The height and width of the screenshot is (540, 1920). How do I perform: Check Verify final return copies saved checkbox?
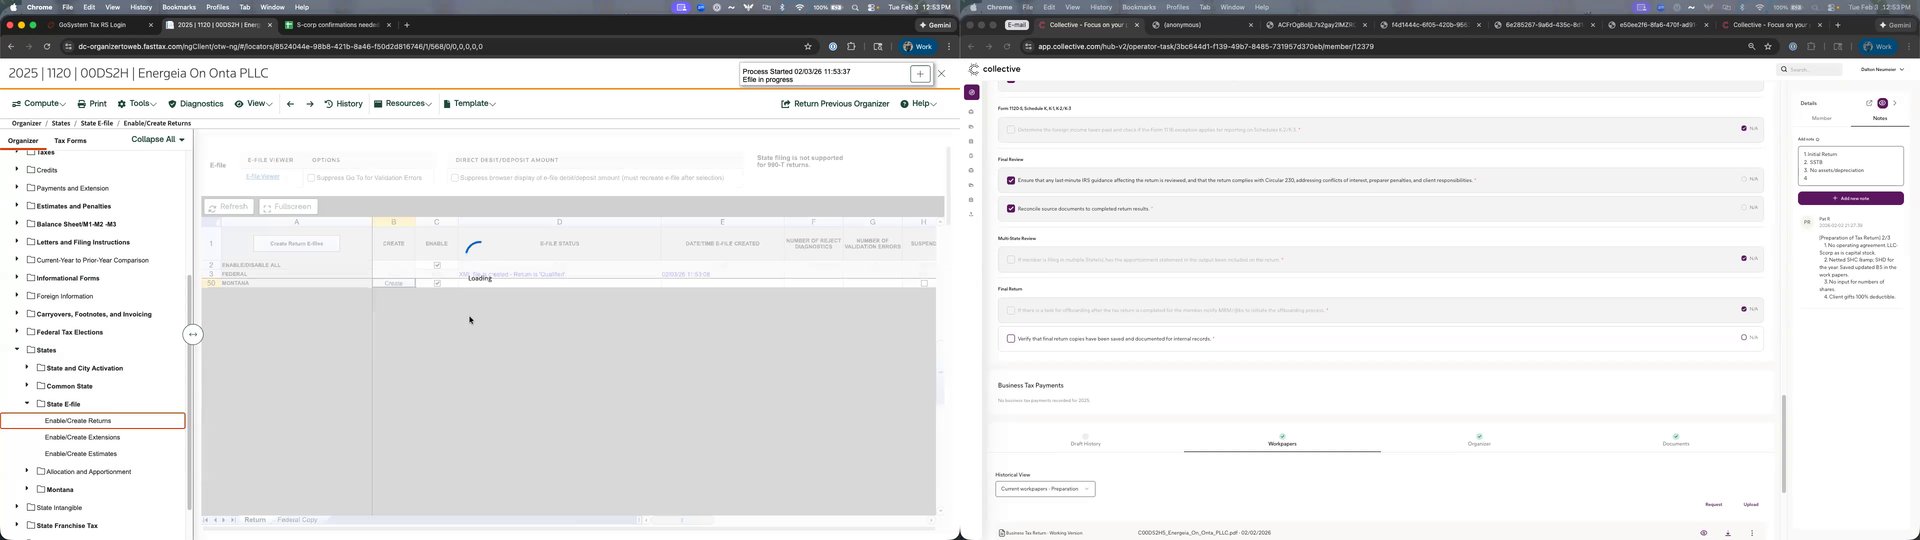[x=1011, y=339]
